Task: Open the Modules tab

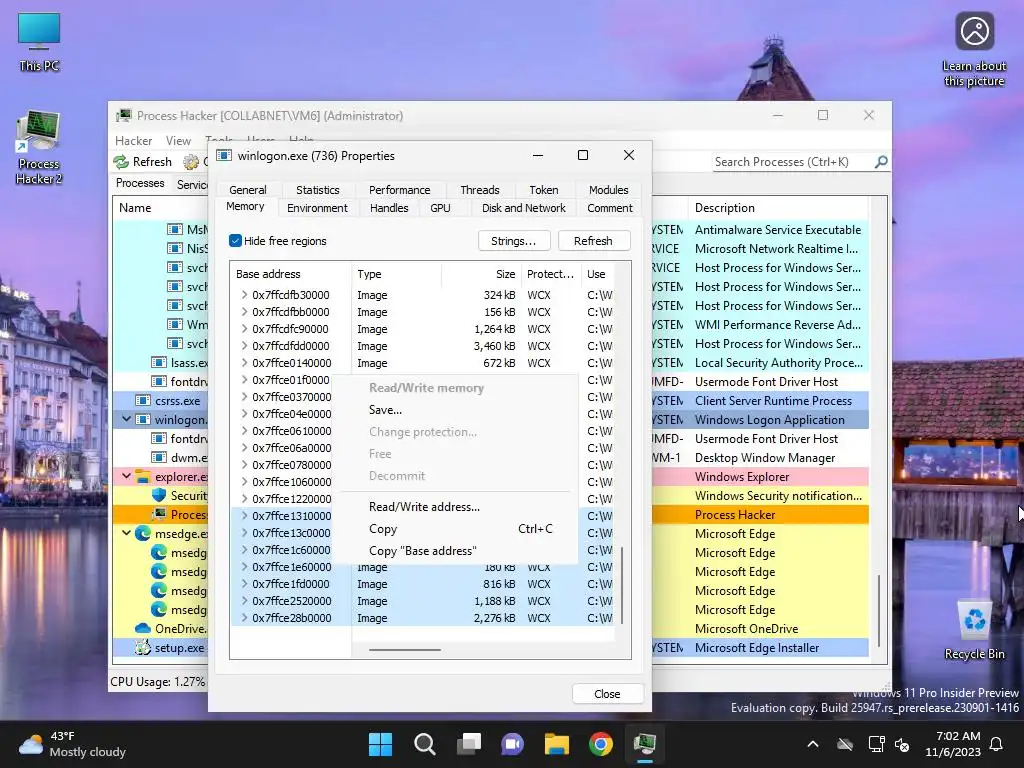Action: point(608,190)
